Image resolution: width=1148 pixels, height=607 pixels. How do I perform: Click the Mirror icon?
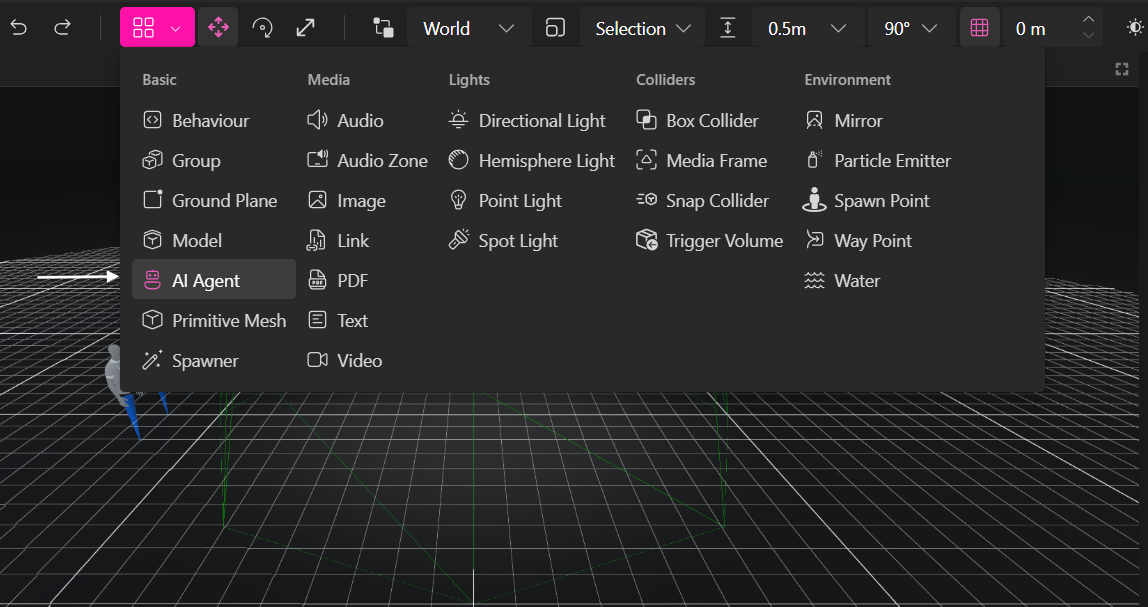pos(814,120)
